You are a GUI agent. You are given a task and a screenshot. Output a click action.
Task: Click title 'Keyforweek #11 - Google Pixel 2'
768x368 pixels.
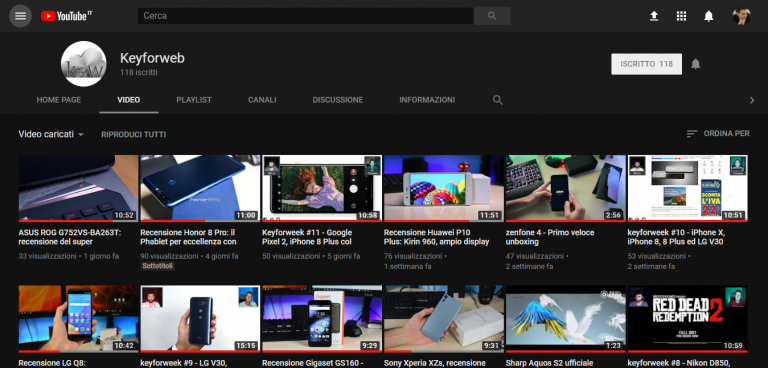tap(307, 237)
